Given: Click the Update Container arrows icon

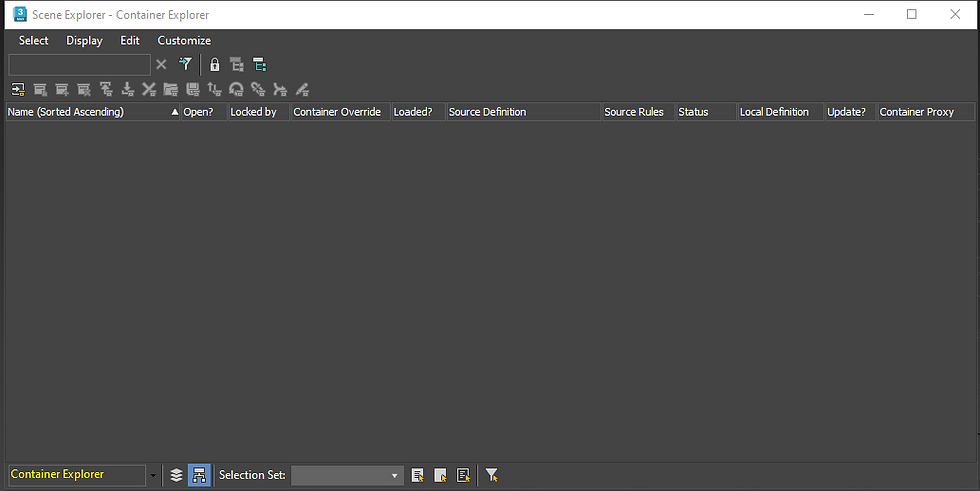Looking at the screenshot, I should (x=214, y=89).
